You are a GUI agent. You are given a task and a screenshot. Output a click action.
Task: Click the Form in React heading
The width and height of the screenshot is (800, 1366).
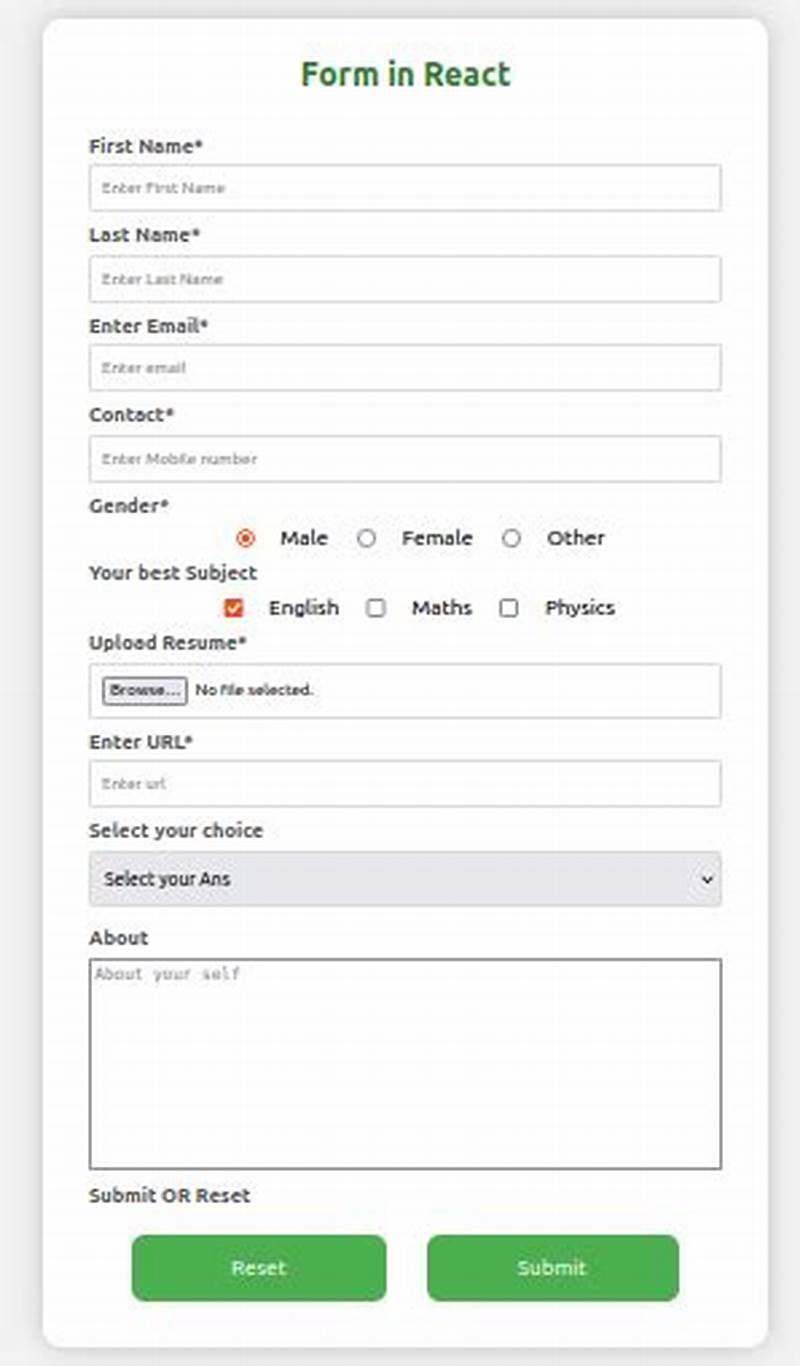click(403, 73)
